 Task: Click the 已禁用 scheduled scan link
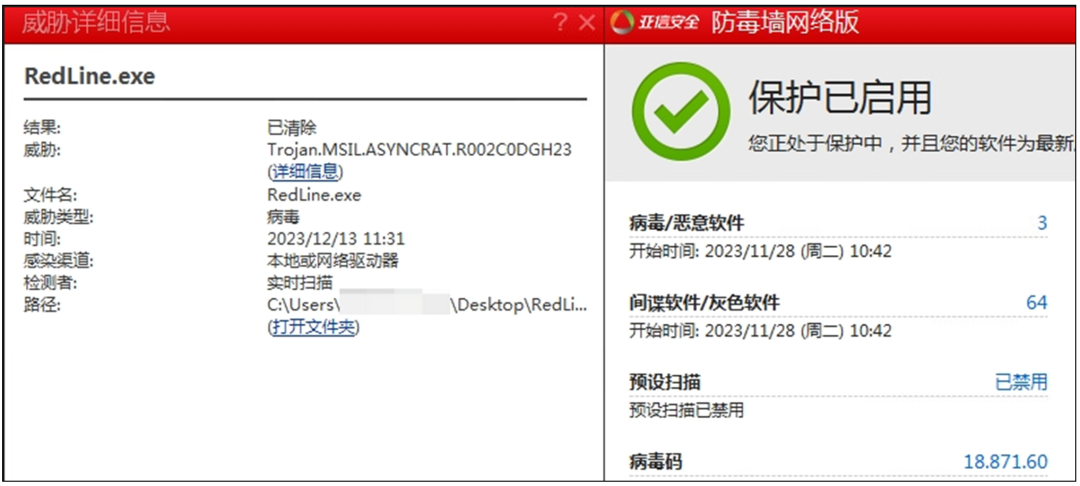(1021, 382)
